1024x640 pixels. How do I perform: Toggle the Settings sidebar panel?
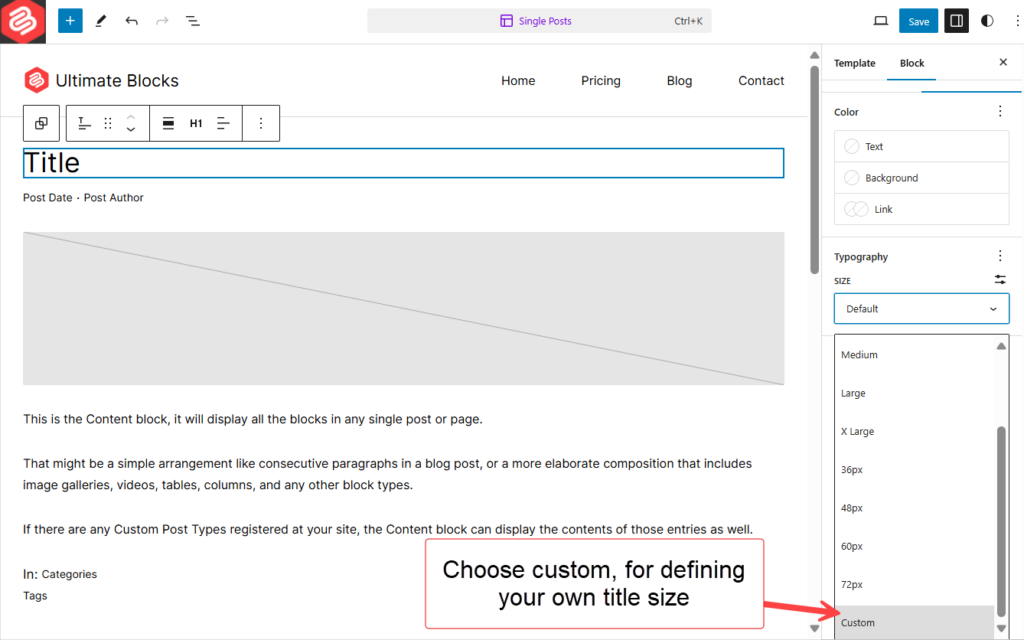tap(956, 20)
